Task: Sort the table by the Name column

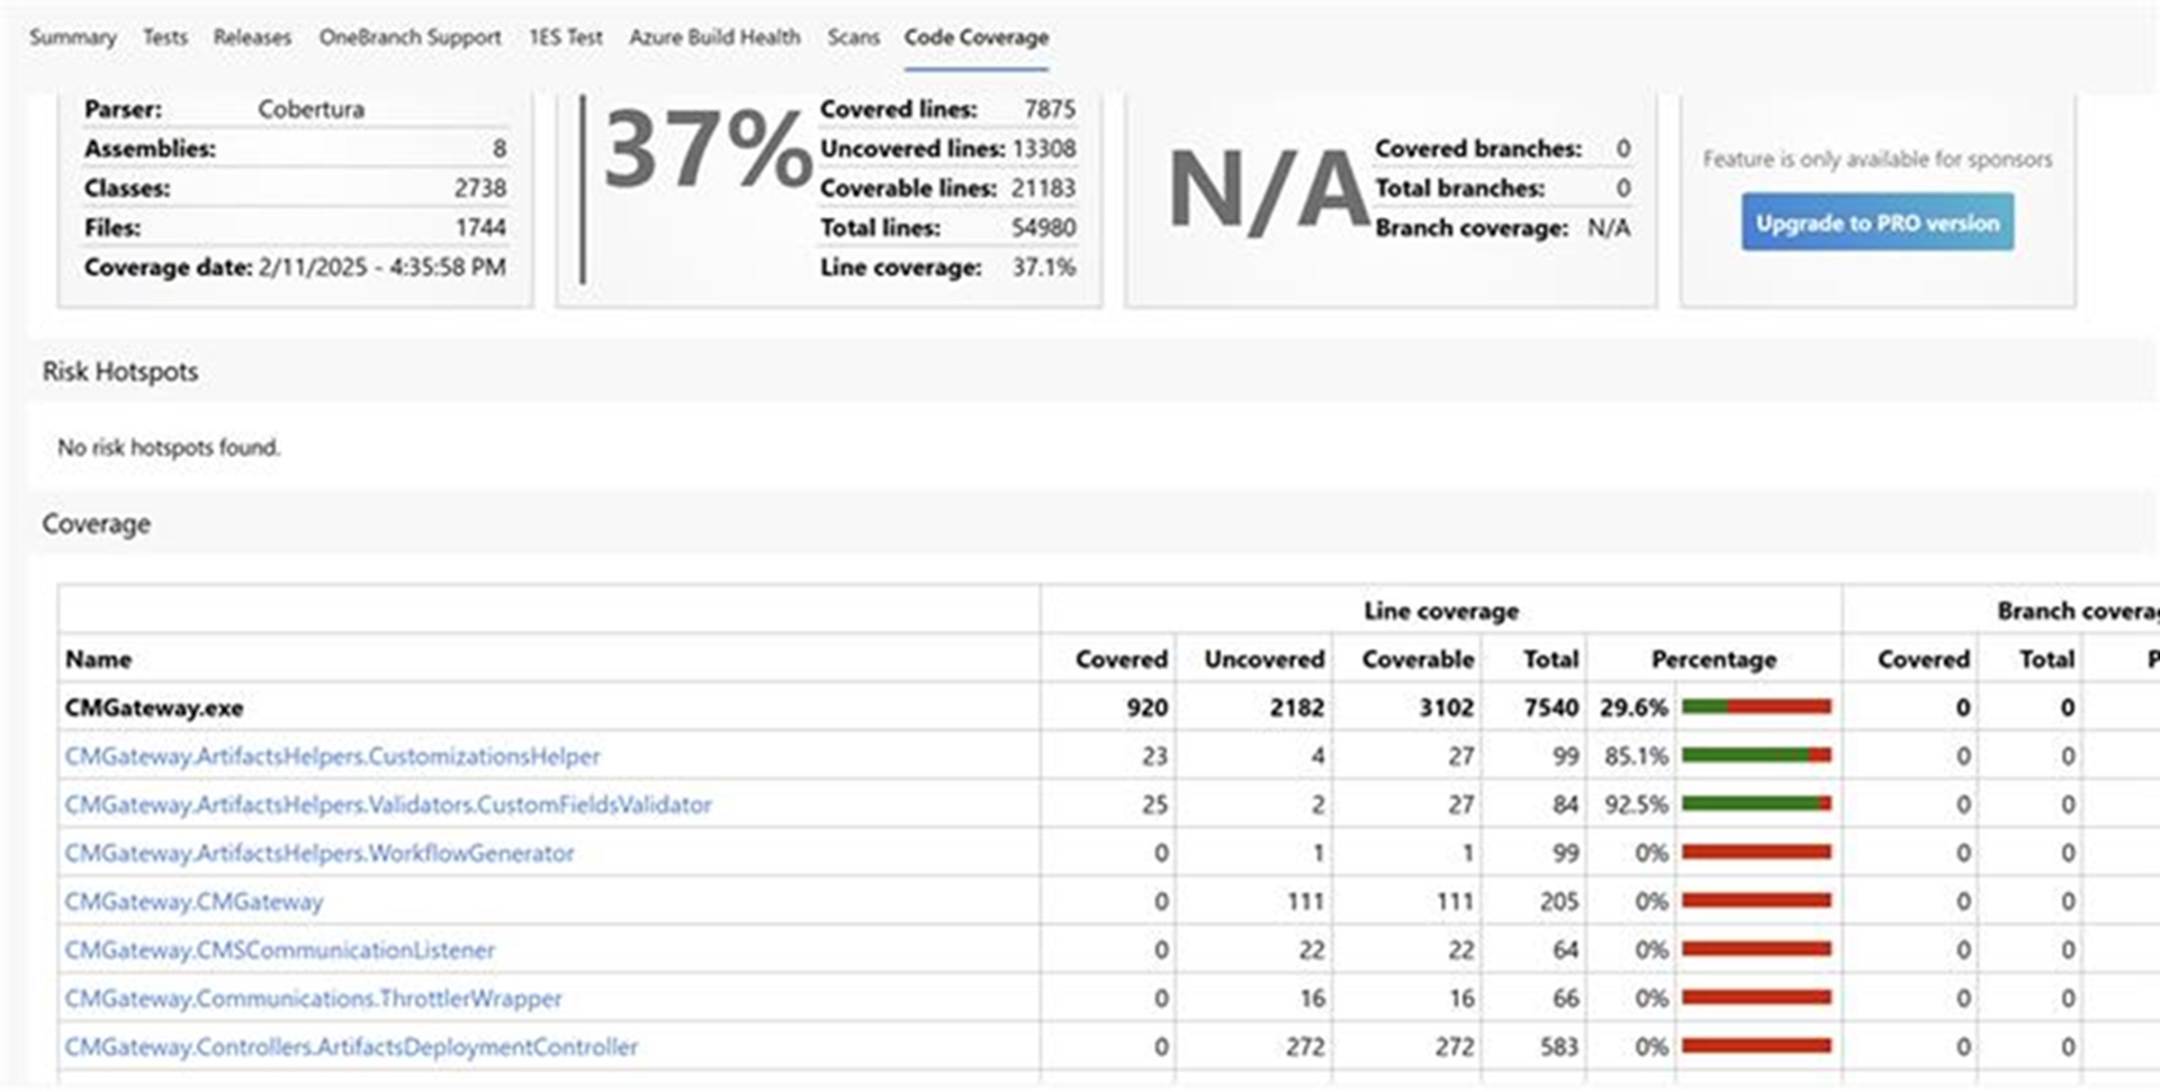Action: (x=97, y=659)
